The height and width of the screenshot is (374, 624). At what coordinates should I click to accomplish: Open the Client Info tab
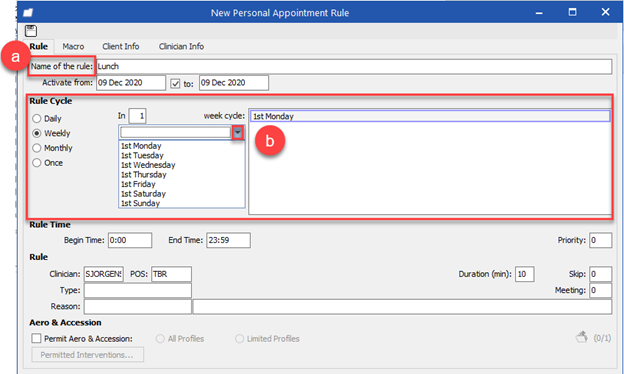click(121, 47)
